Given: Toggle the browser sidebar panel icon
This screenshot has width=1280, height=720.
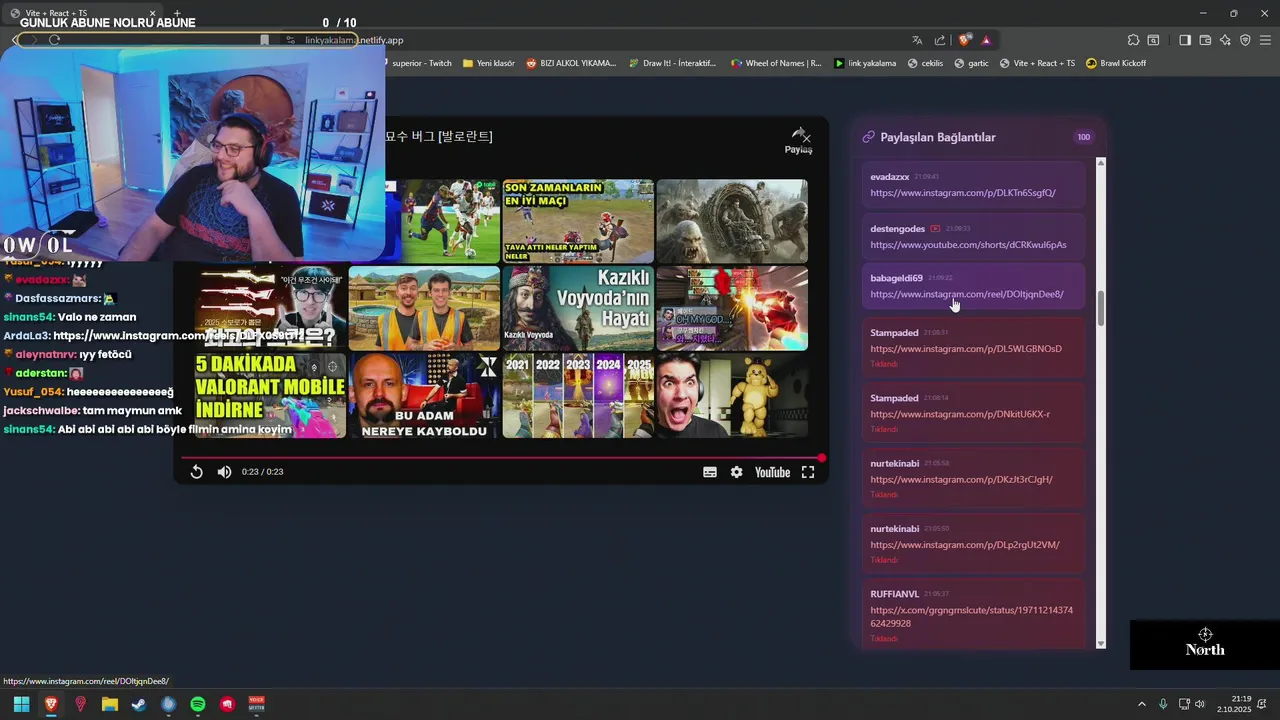Looking at the screenshot, I should (1185, 40).
